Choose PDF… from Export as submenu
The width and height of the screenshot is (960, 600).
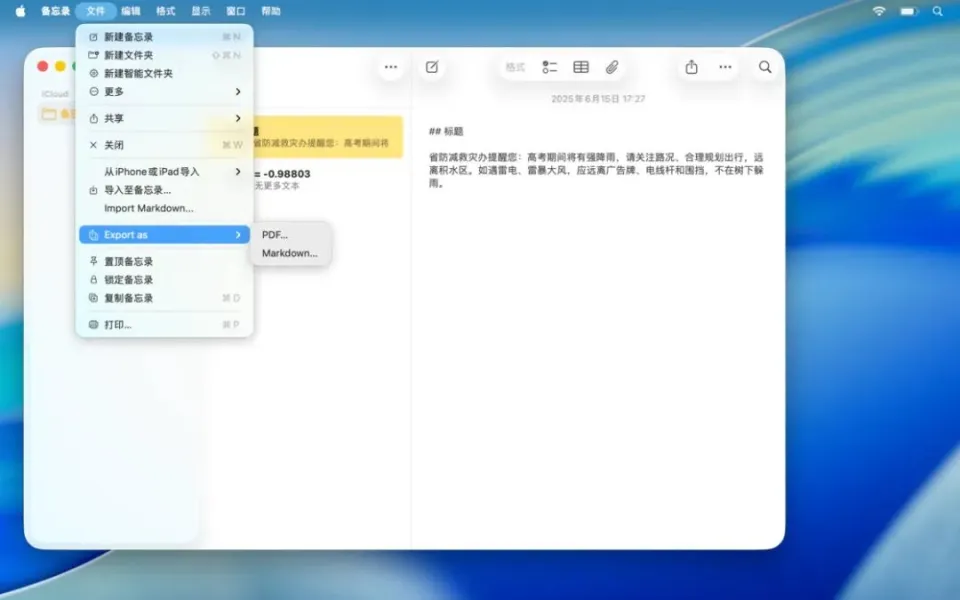click(275, 235)
